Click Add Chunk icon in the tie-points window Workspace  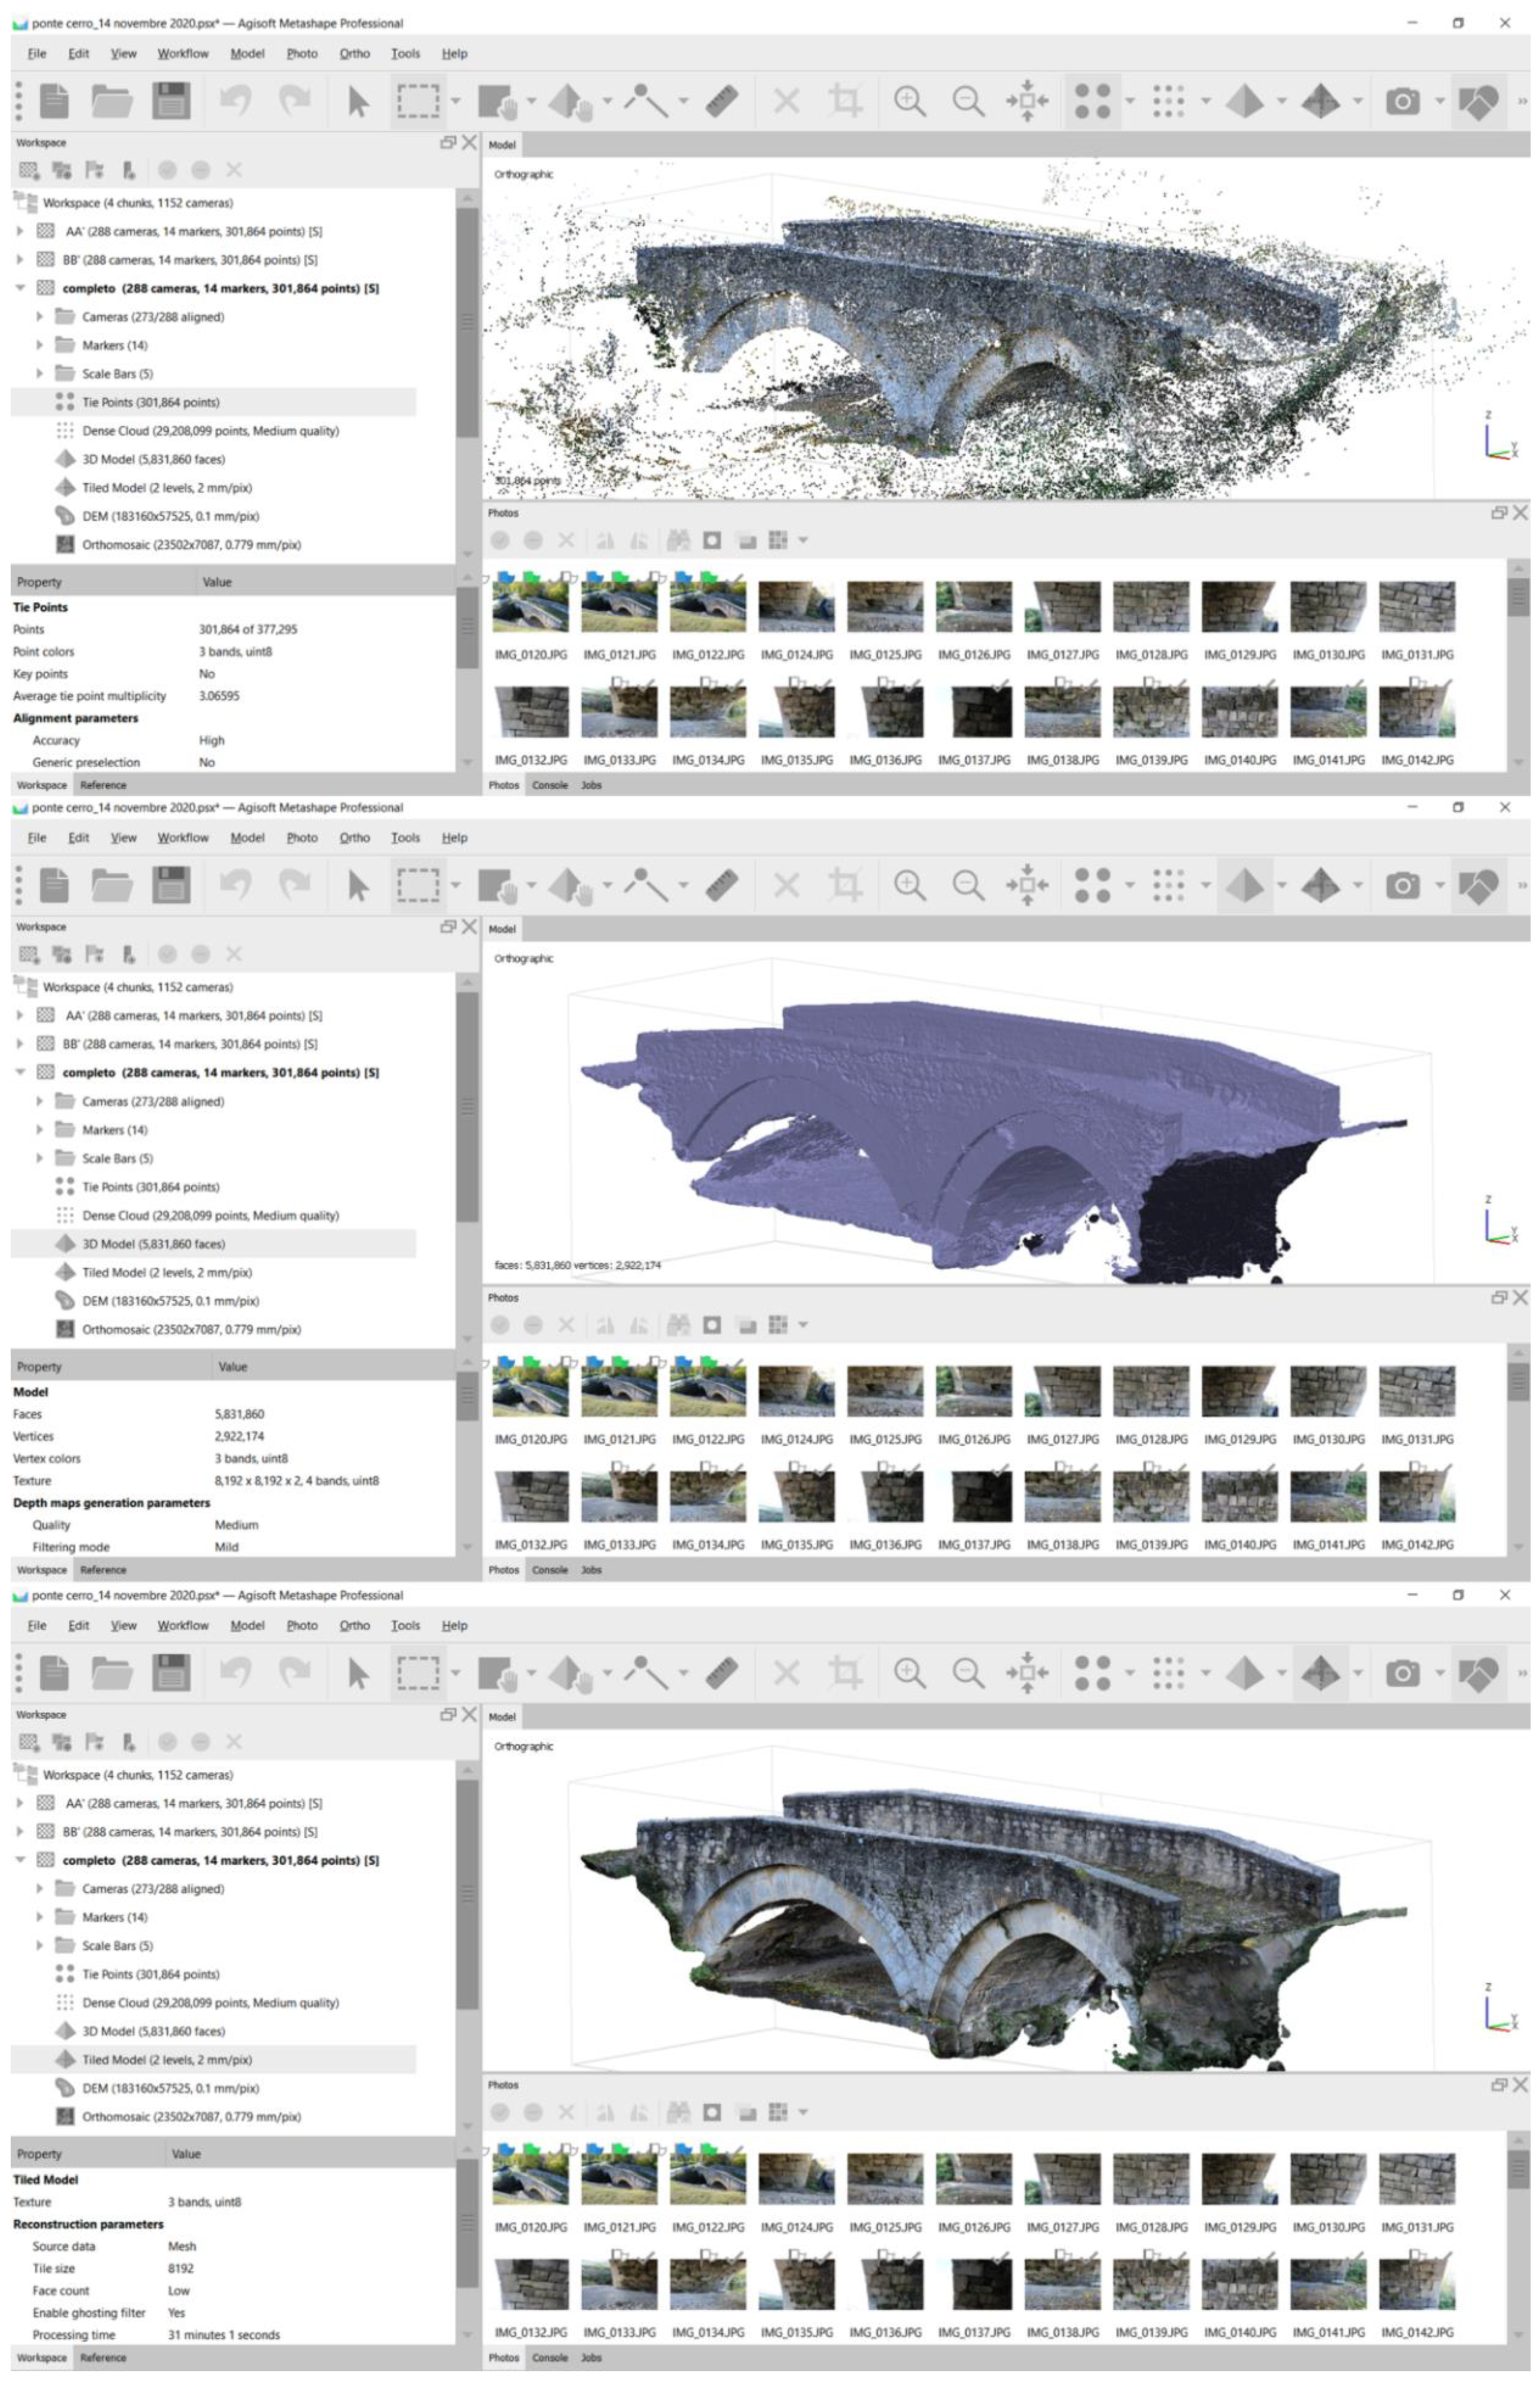[x=29, y=170]
